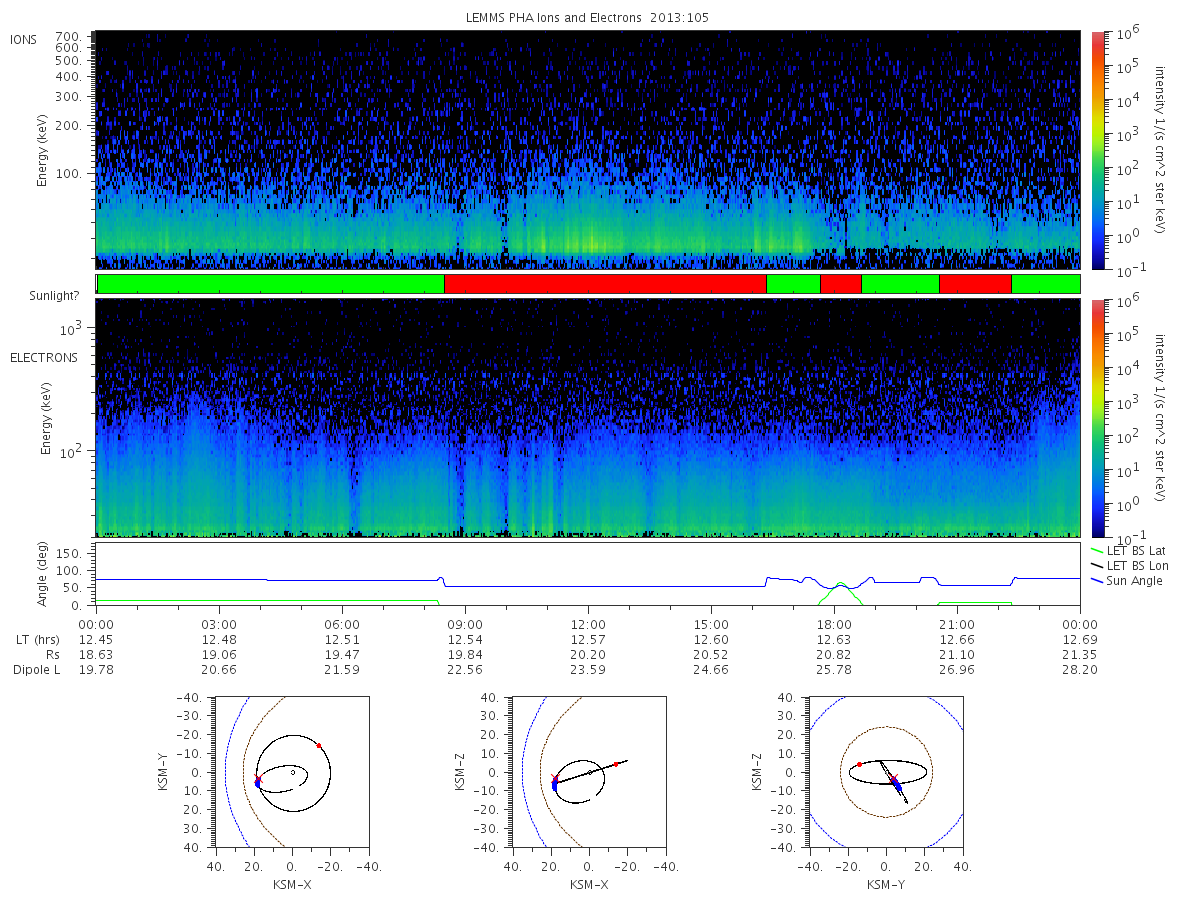Click the 12:00 time axis tick label
The image size is (1200, 900).
588,623
